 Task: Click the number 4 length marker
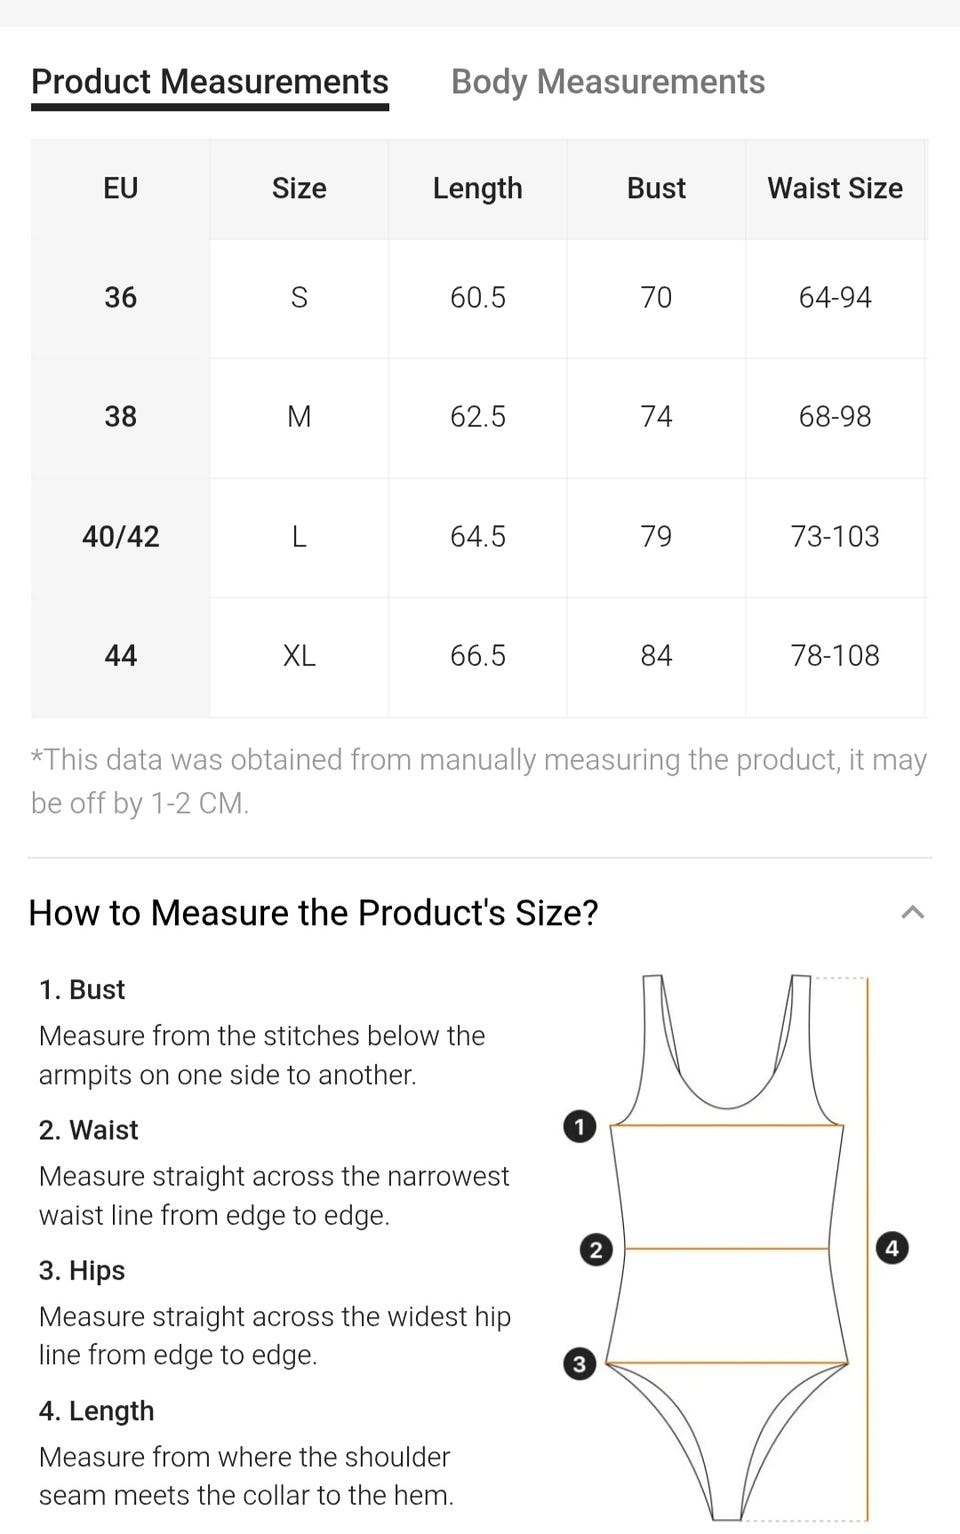coord(892,1248)
